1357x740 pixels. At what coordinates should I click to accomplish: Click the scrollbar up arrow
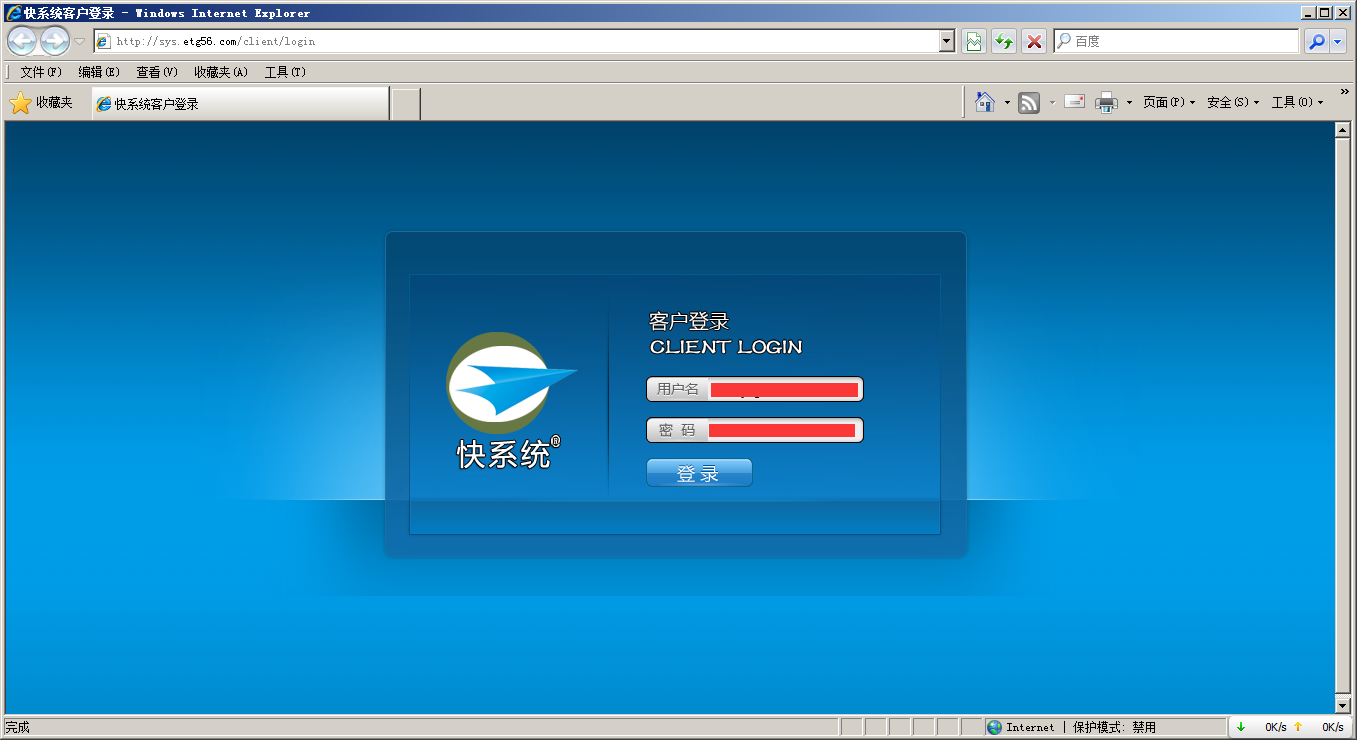(x=1343, y=130)
